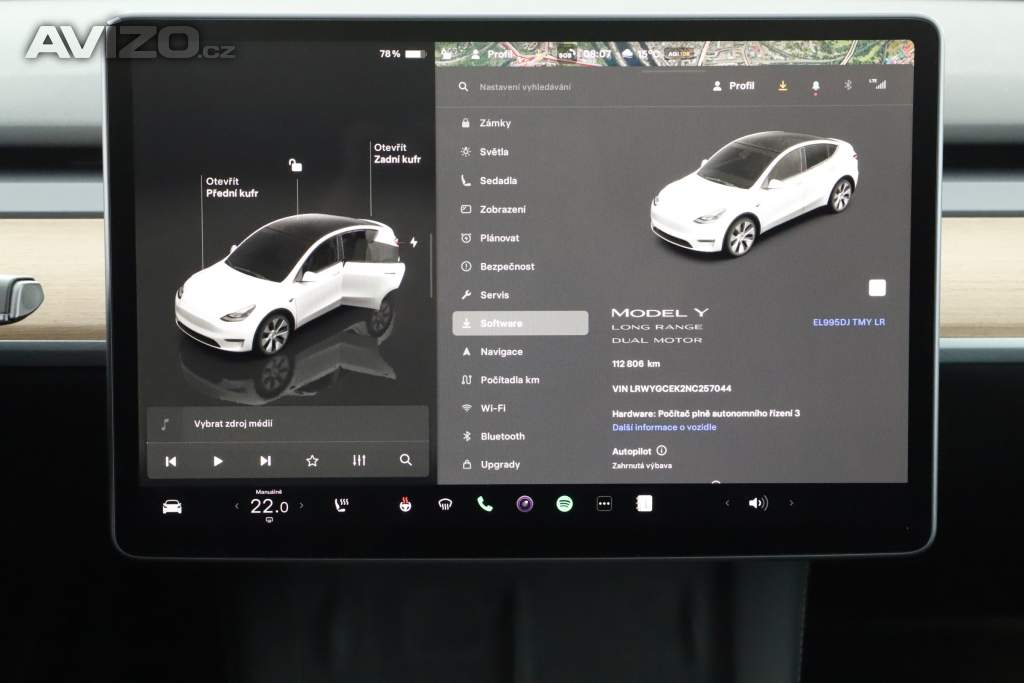The height and width of the screenshot is (683, 1024).
Task: Tap the odometer reading 112 806 km
Action: [x=636, y=364]
